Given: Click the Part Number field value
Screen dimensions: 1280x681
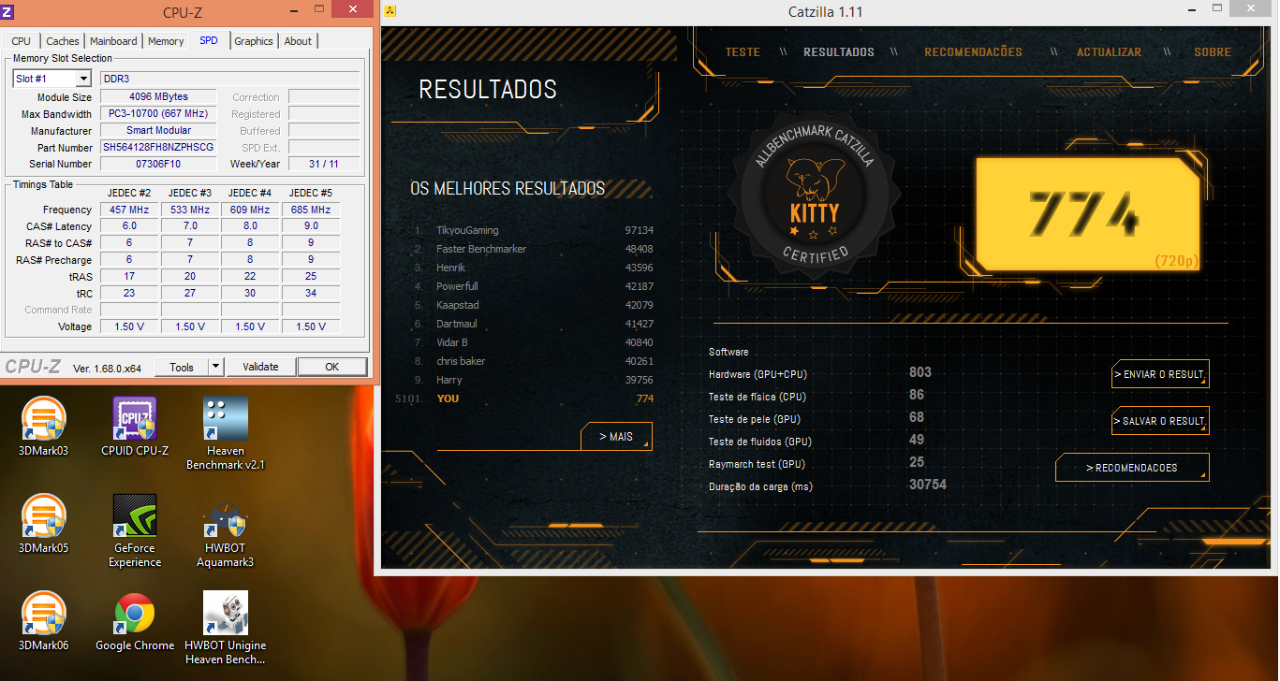Looking at the screenshot, I should (159, 147).
